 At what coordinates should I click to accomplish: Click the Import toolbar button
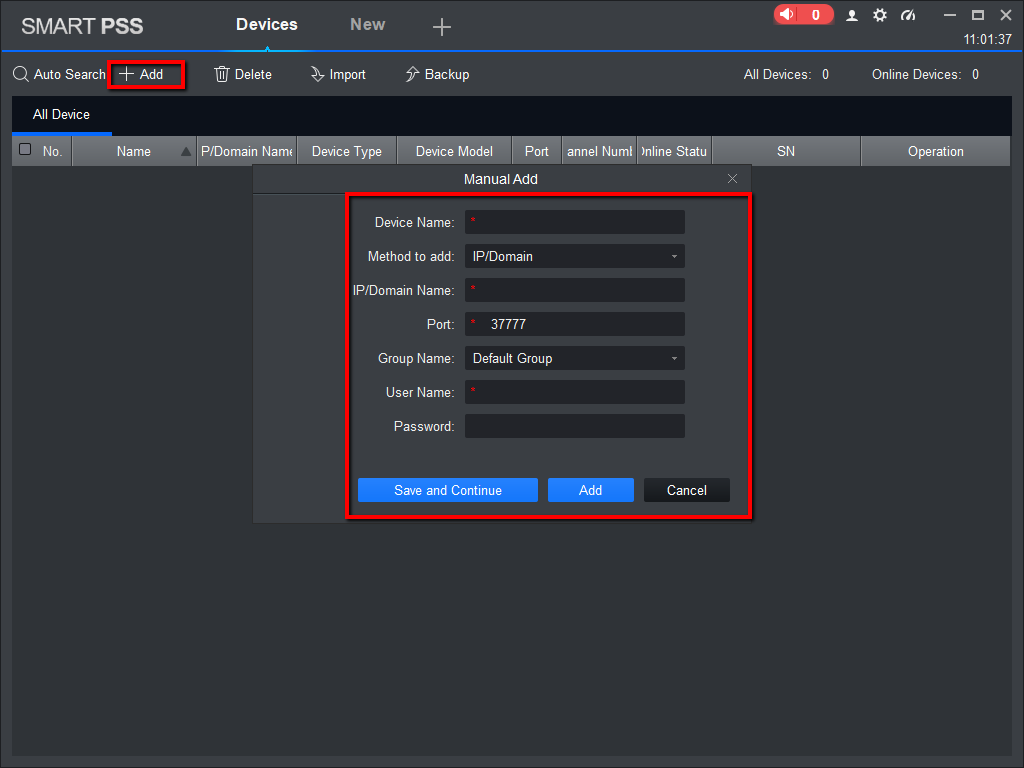(x=338, y=74)
